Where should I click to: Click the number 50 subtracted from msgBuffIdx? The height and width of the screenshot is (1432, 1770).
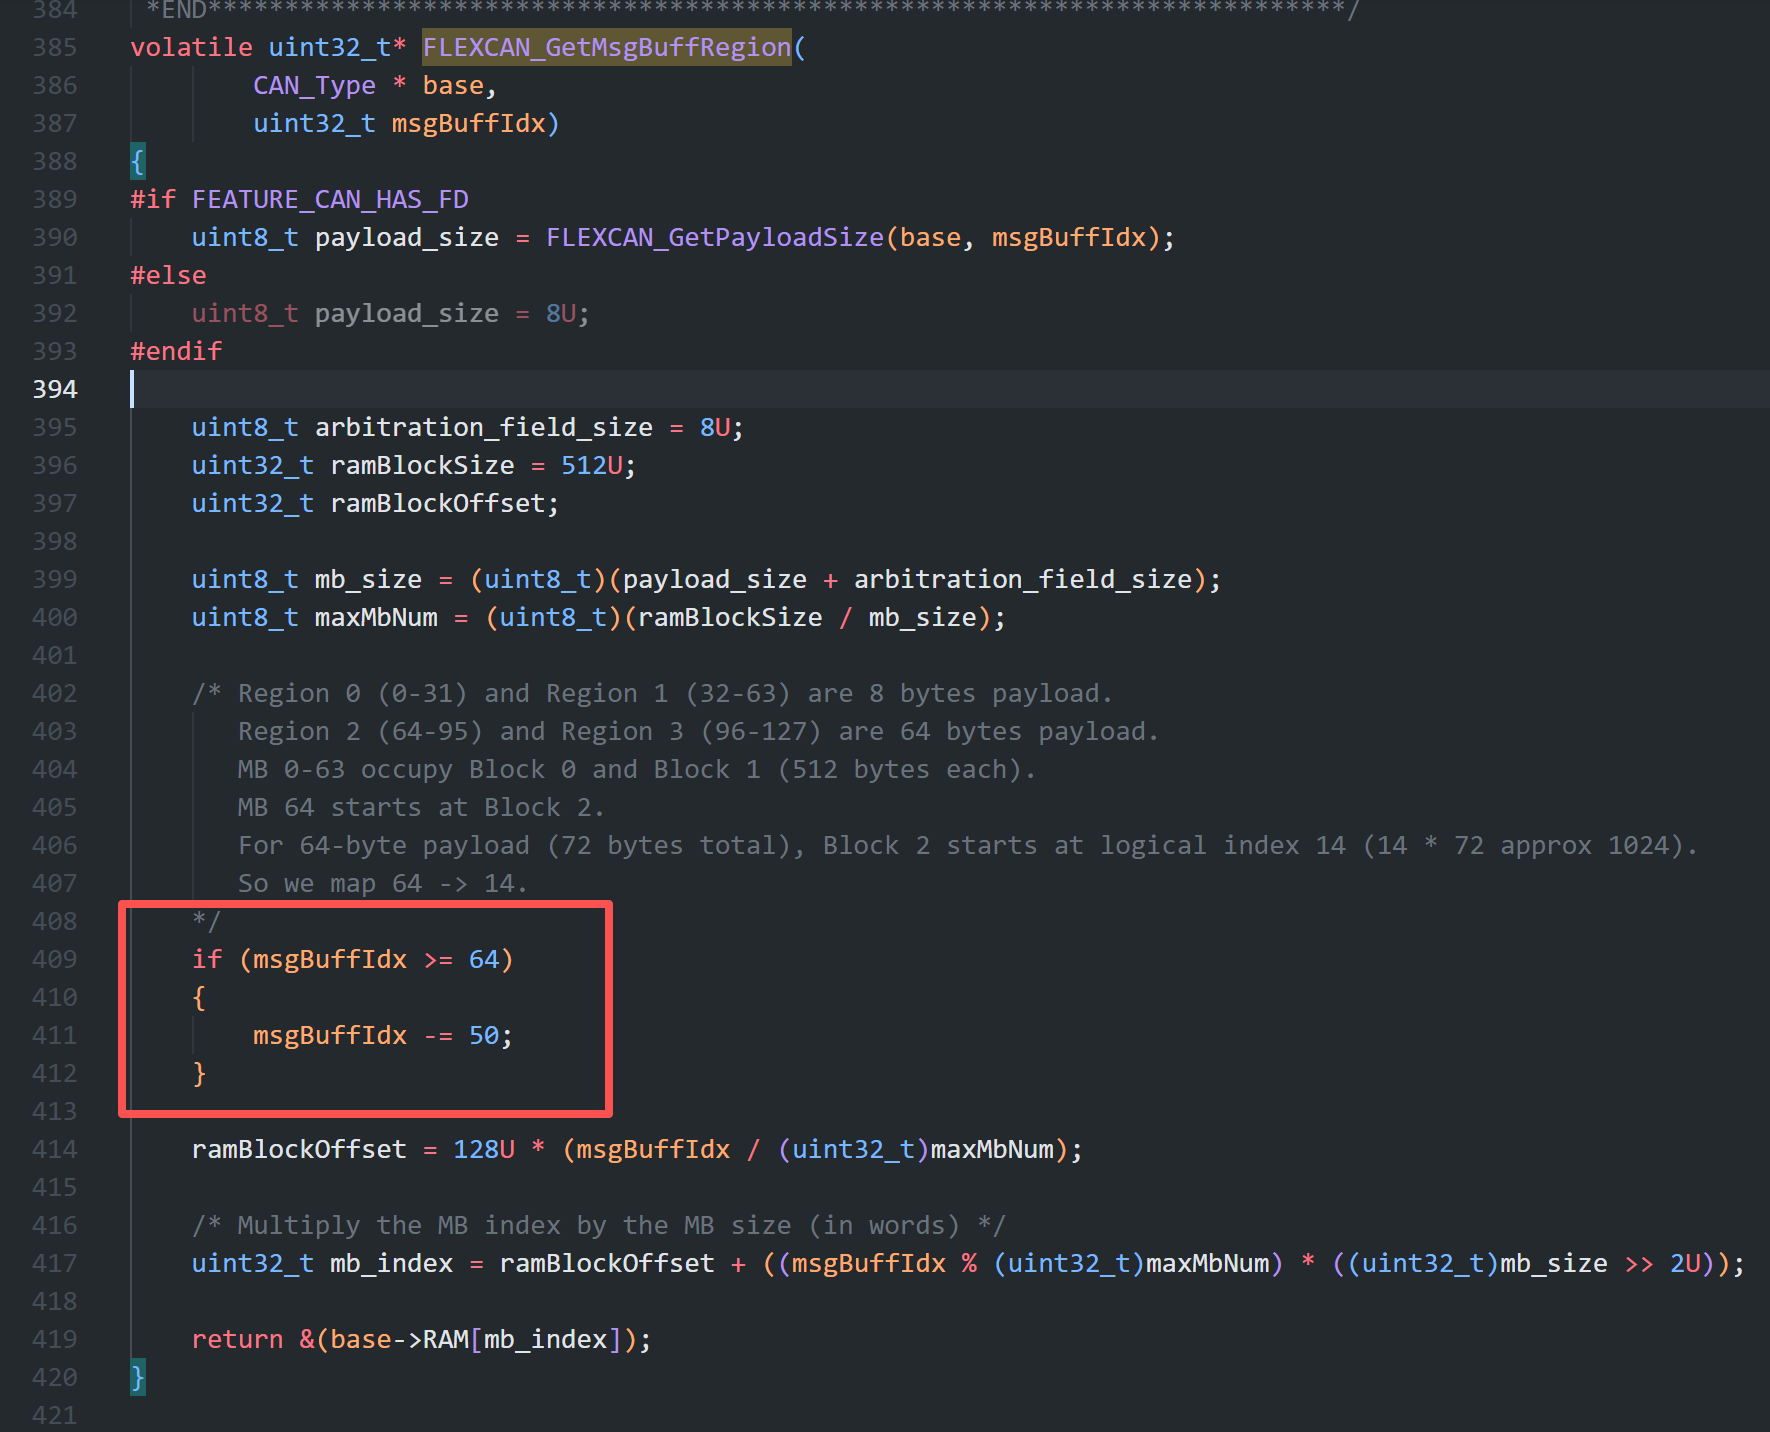click(x=483, y=1035)
